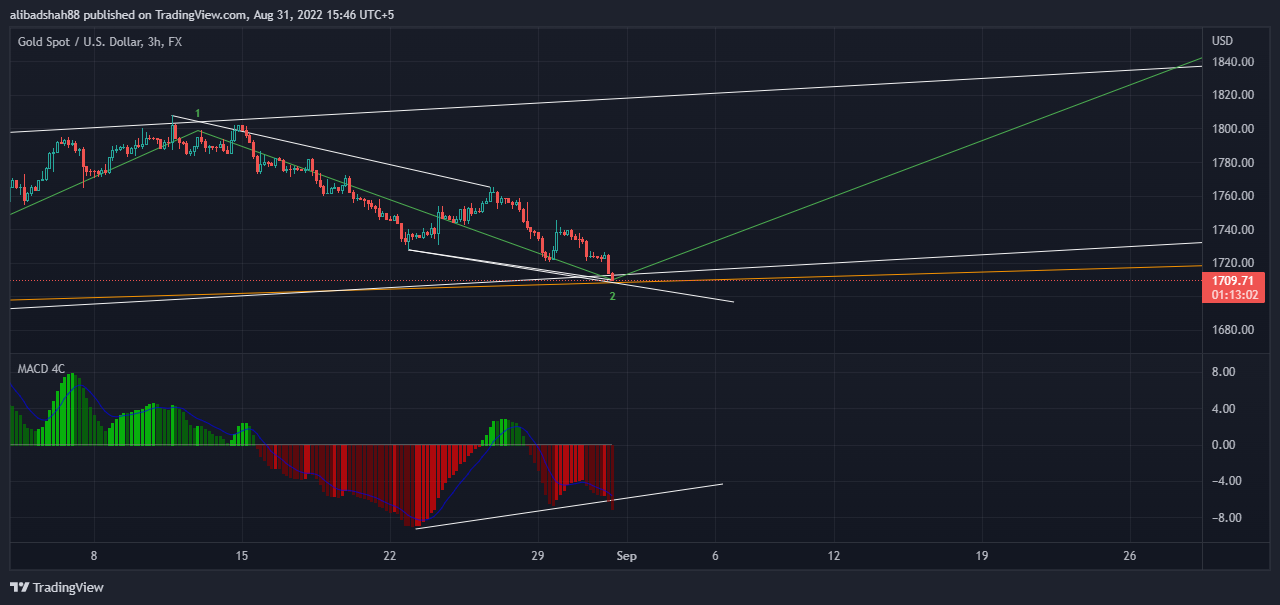
Task: Click the '15' date label on time axis
Action: pos(241,556)
